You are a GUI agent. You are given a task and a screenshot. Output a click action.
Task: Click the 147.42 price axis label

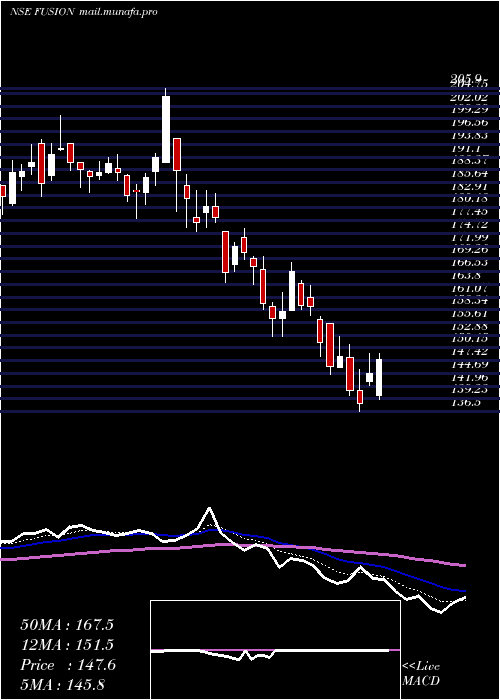tap(469, 351)
